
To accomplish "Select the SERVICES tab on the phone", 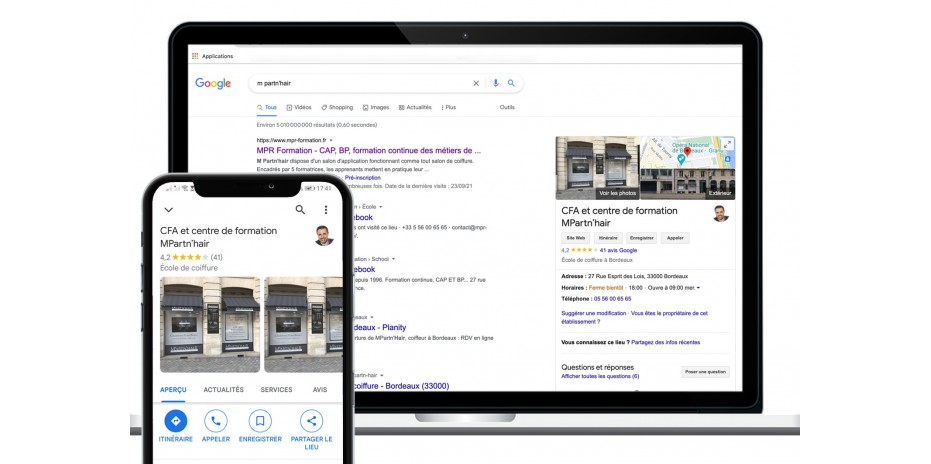I will 277,390.
